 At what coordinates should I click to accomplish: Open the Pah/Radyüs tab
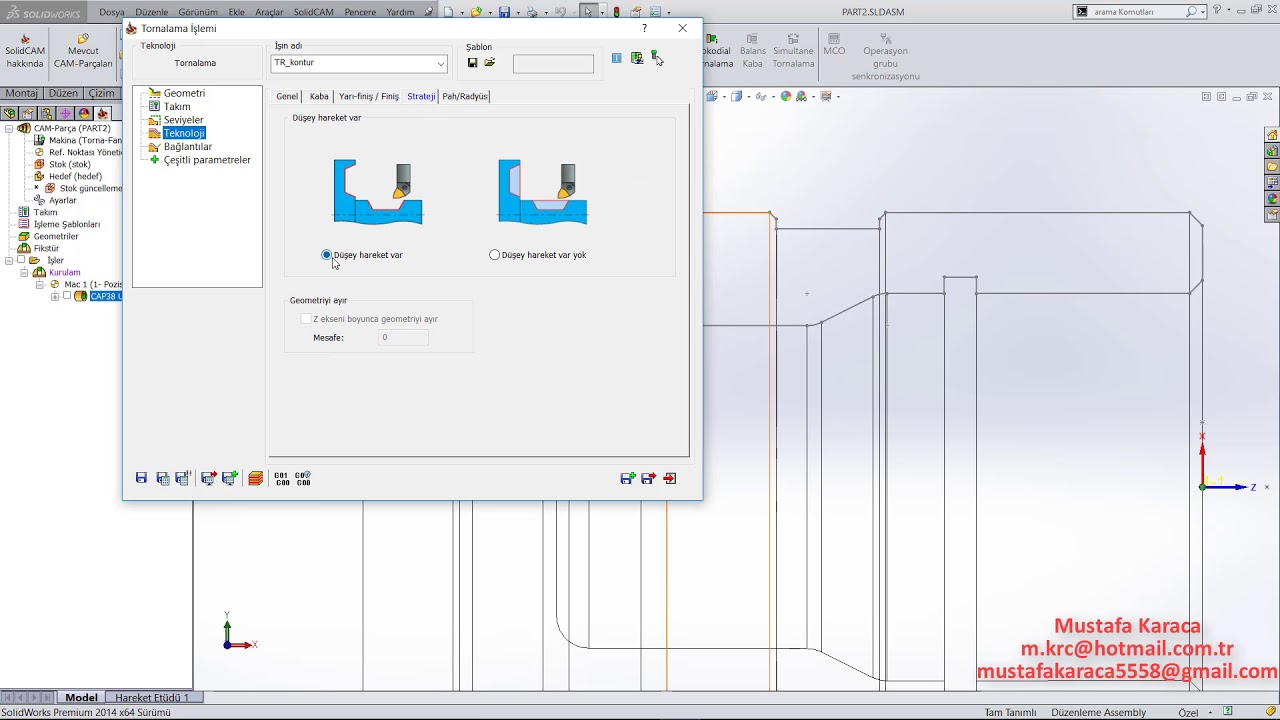(465, 96)
